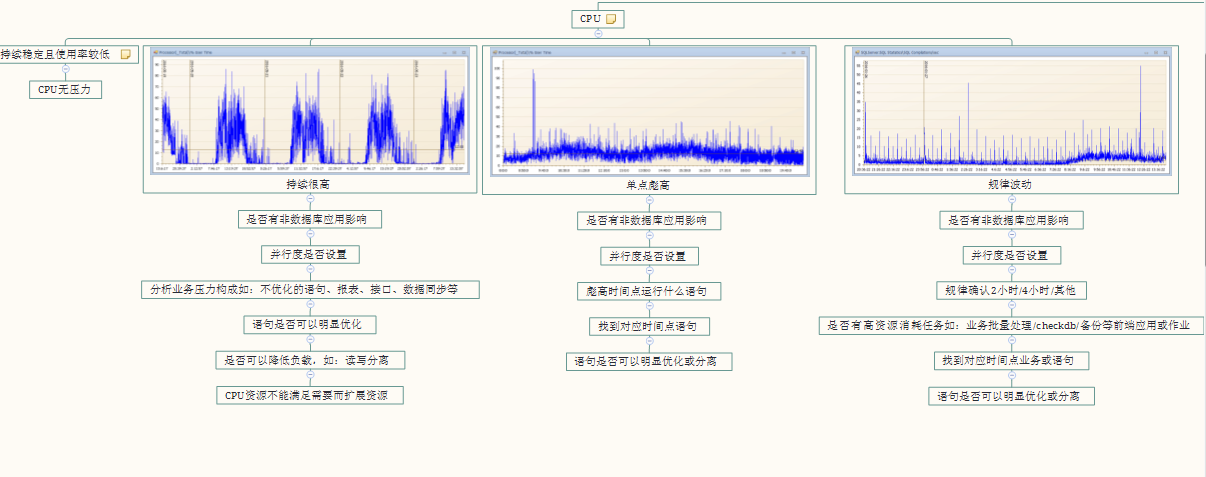1206x477 pixels.
Task: Select the 找到对应时间点语句 node
Action: point(649,326)
